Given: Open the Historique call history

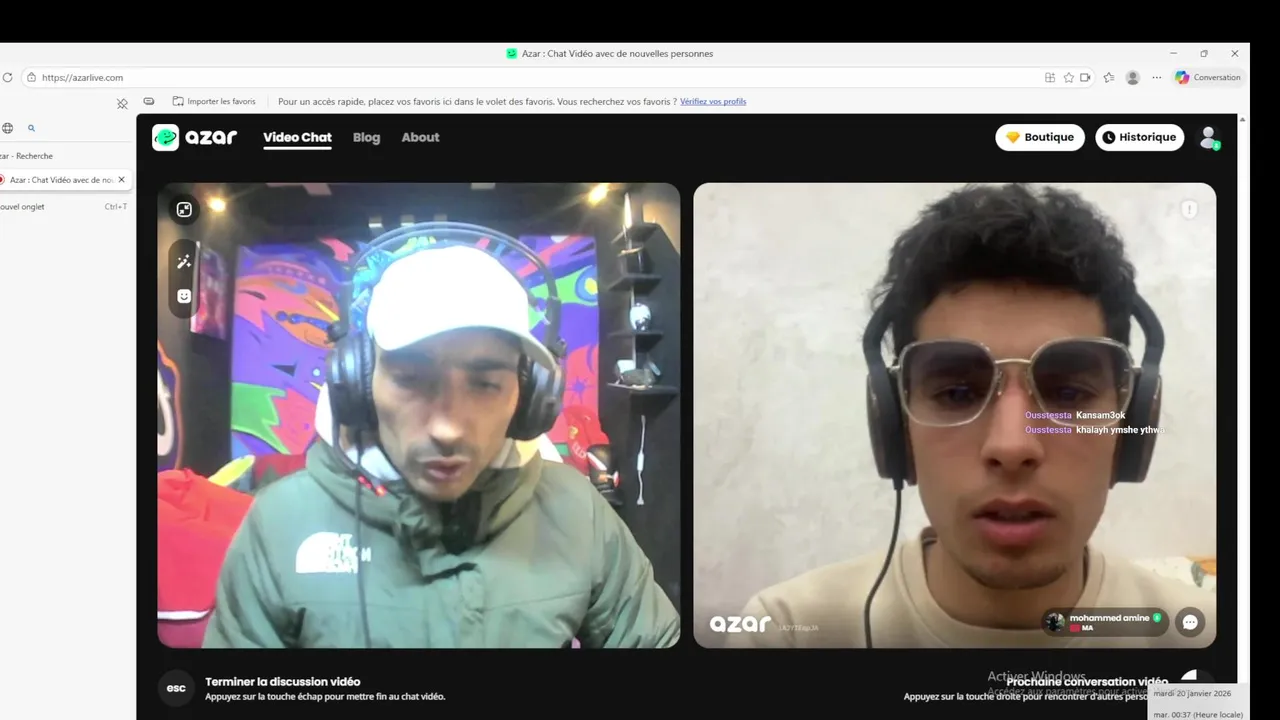Looking at the screenshot, I should pos(1140,138).
